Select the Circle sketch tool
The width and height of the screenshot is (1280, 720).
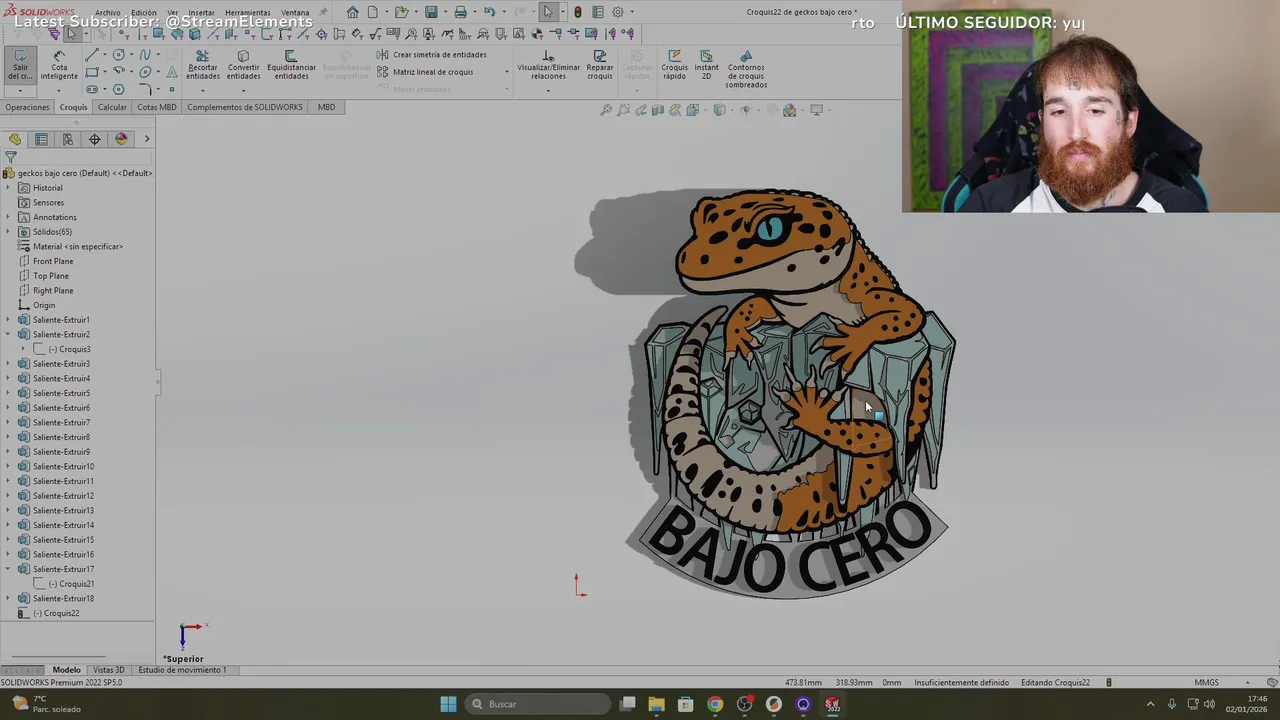[x=119, y=55]
